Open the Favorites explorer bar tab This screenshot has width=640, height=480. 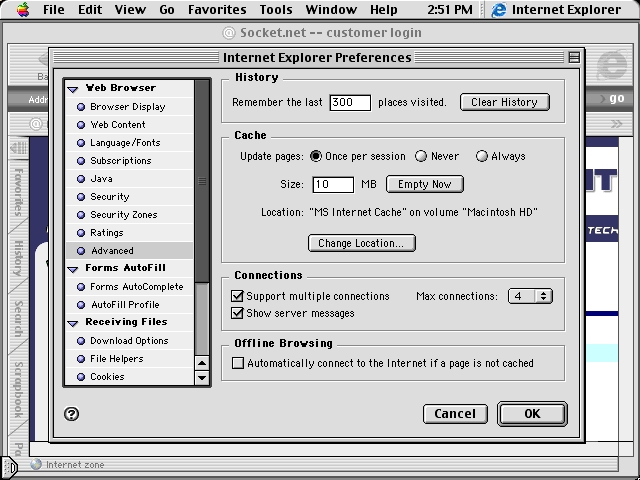click(x=18, y=192)
